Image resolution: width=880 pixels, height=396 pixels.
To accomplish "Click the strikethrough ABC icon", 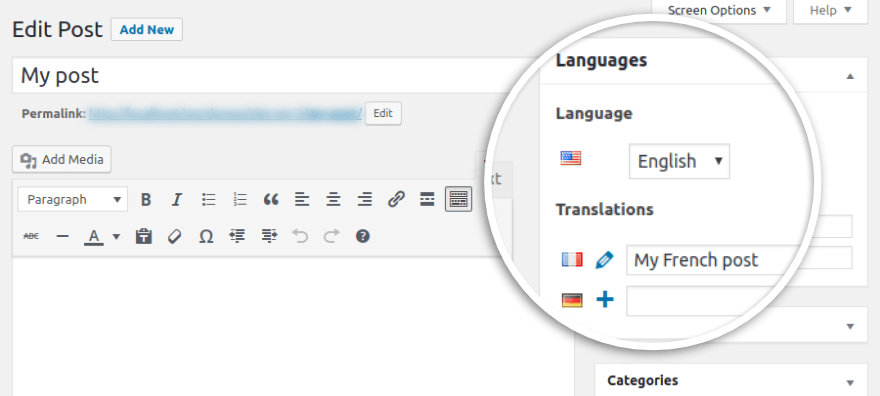I will (31, 237).
